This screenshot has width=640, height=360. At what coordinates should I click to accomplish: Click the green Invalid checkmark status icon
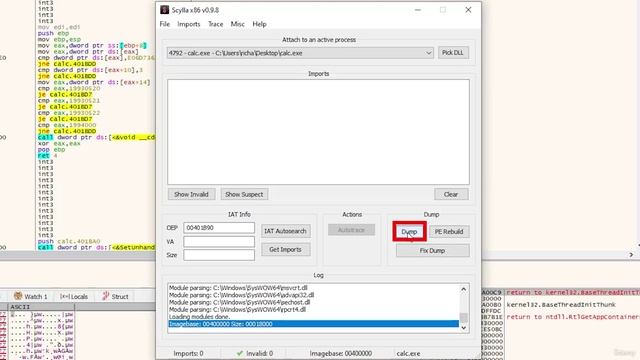point(240,353)
